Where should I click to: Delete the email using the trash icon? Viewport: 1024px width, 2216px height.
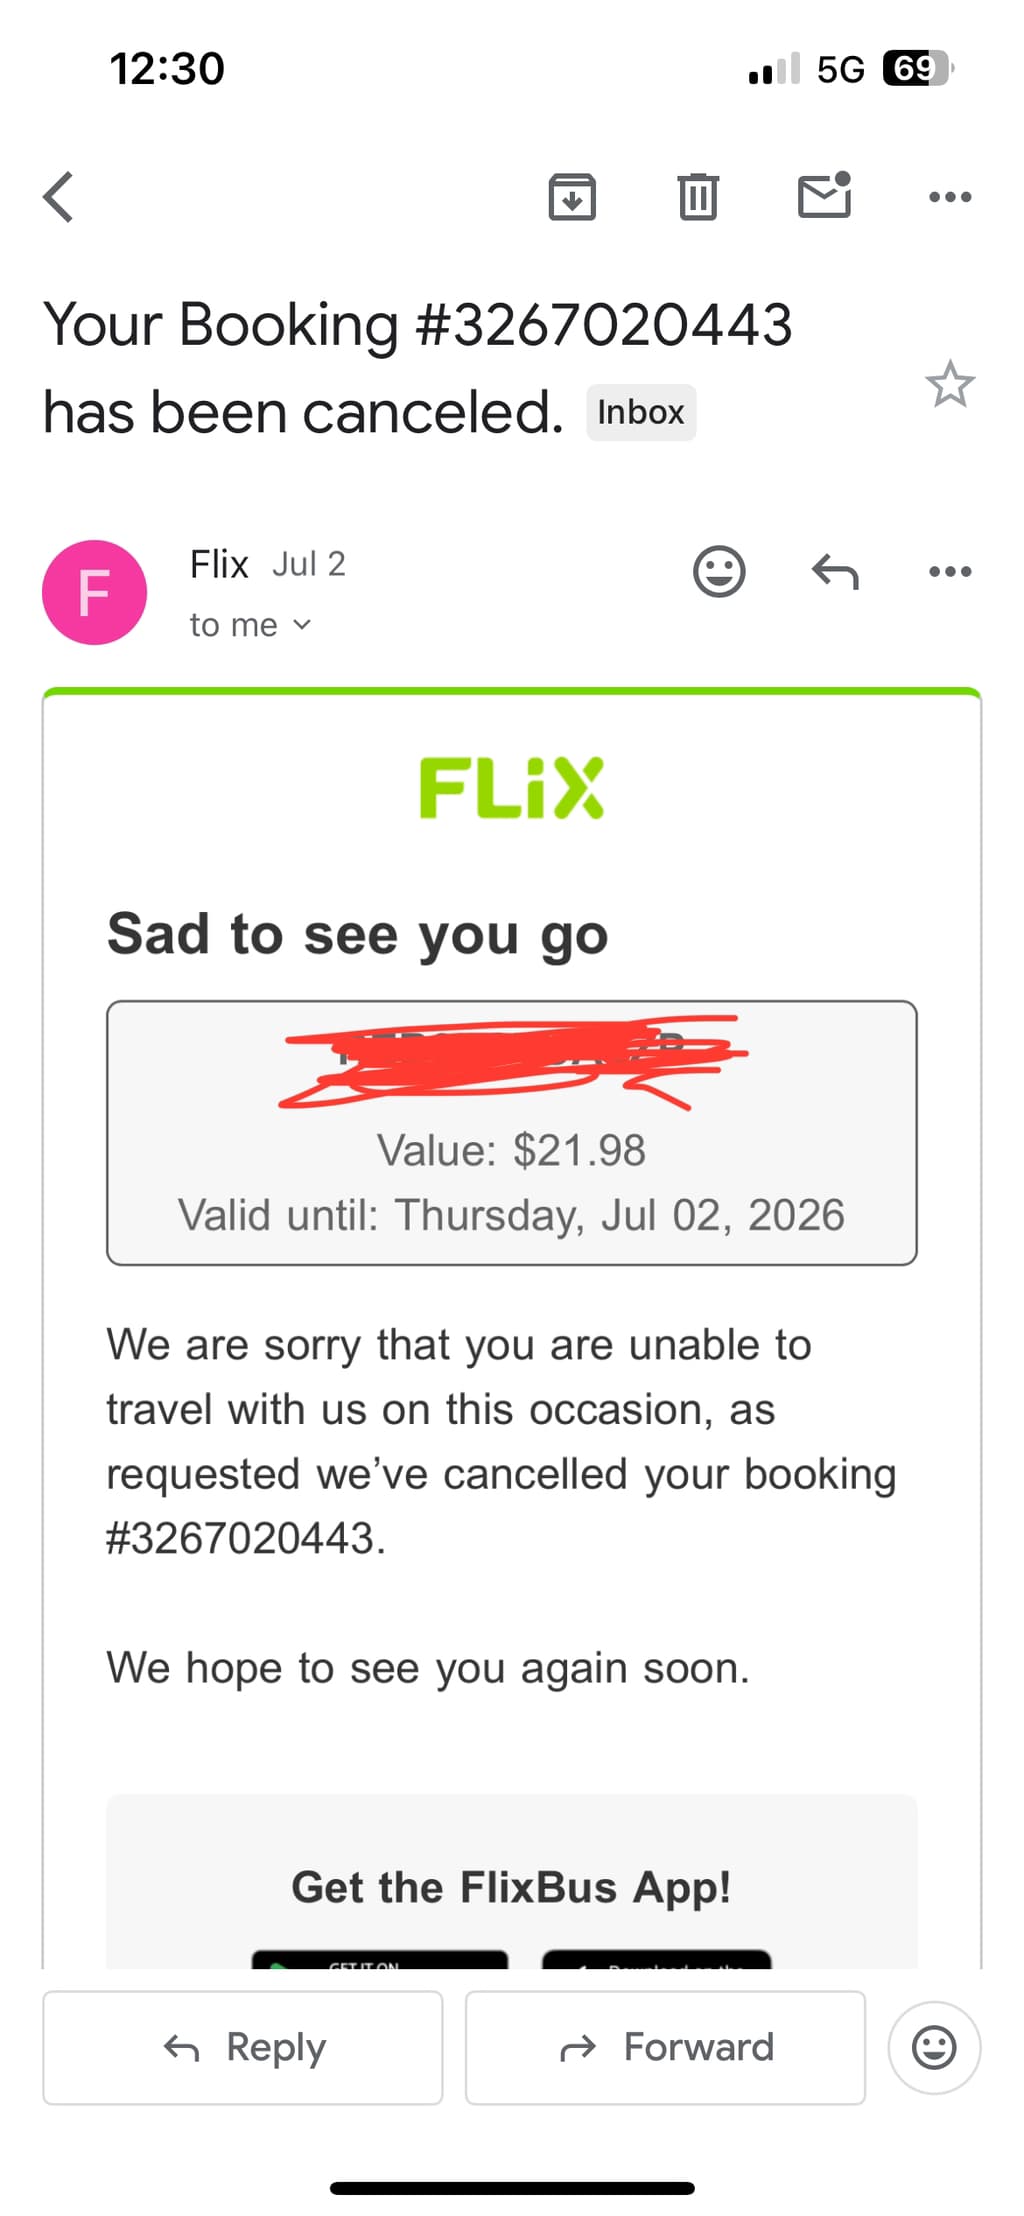coord(698,196)
